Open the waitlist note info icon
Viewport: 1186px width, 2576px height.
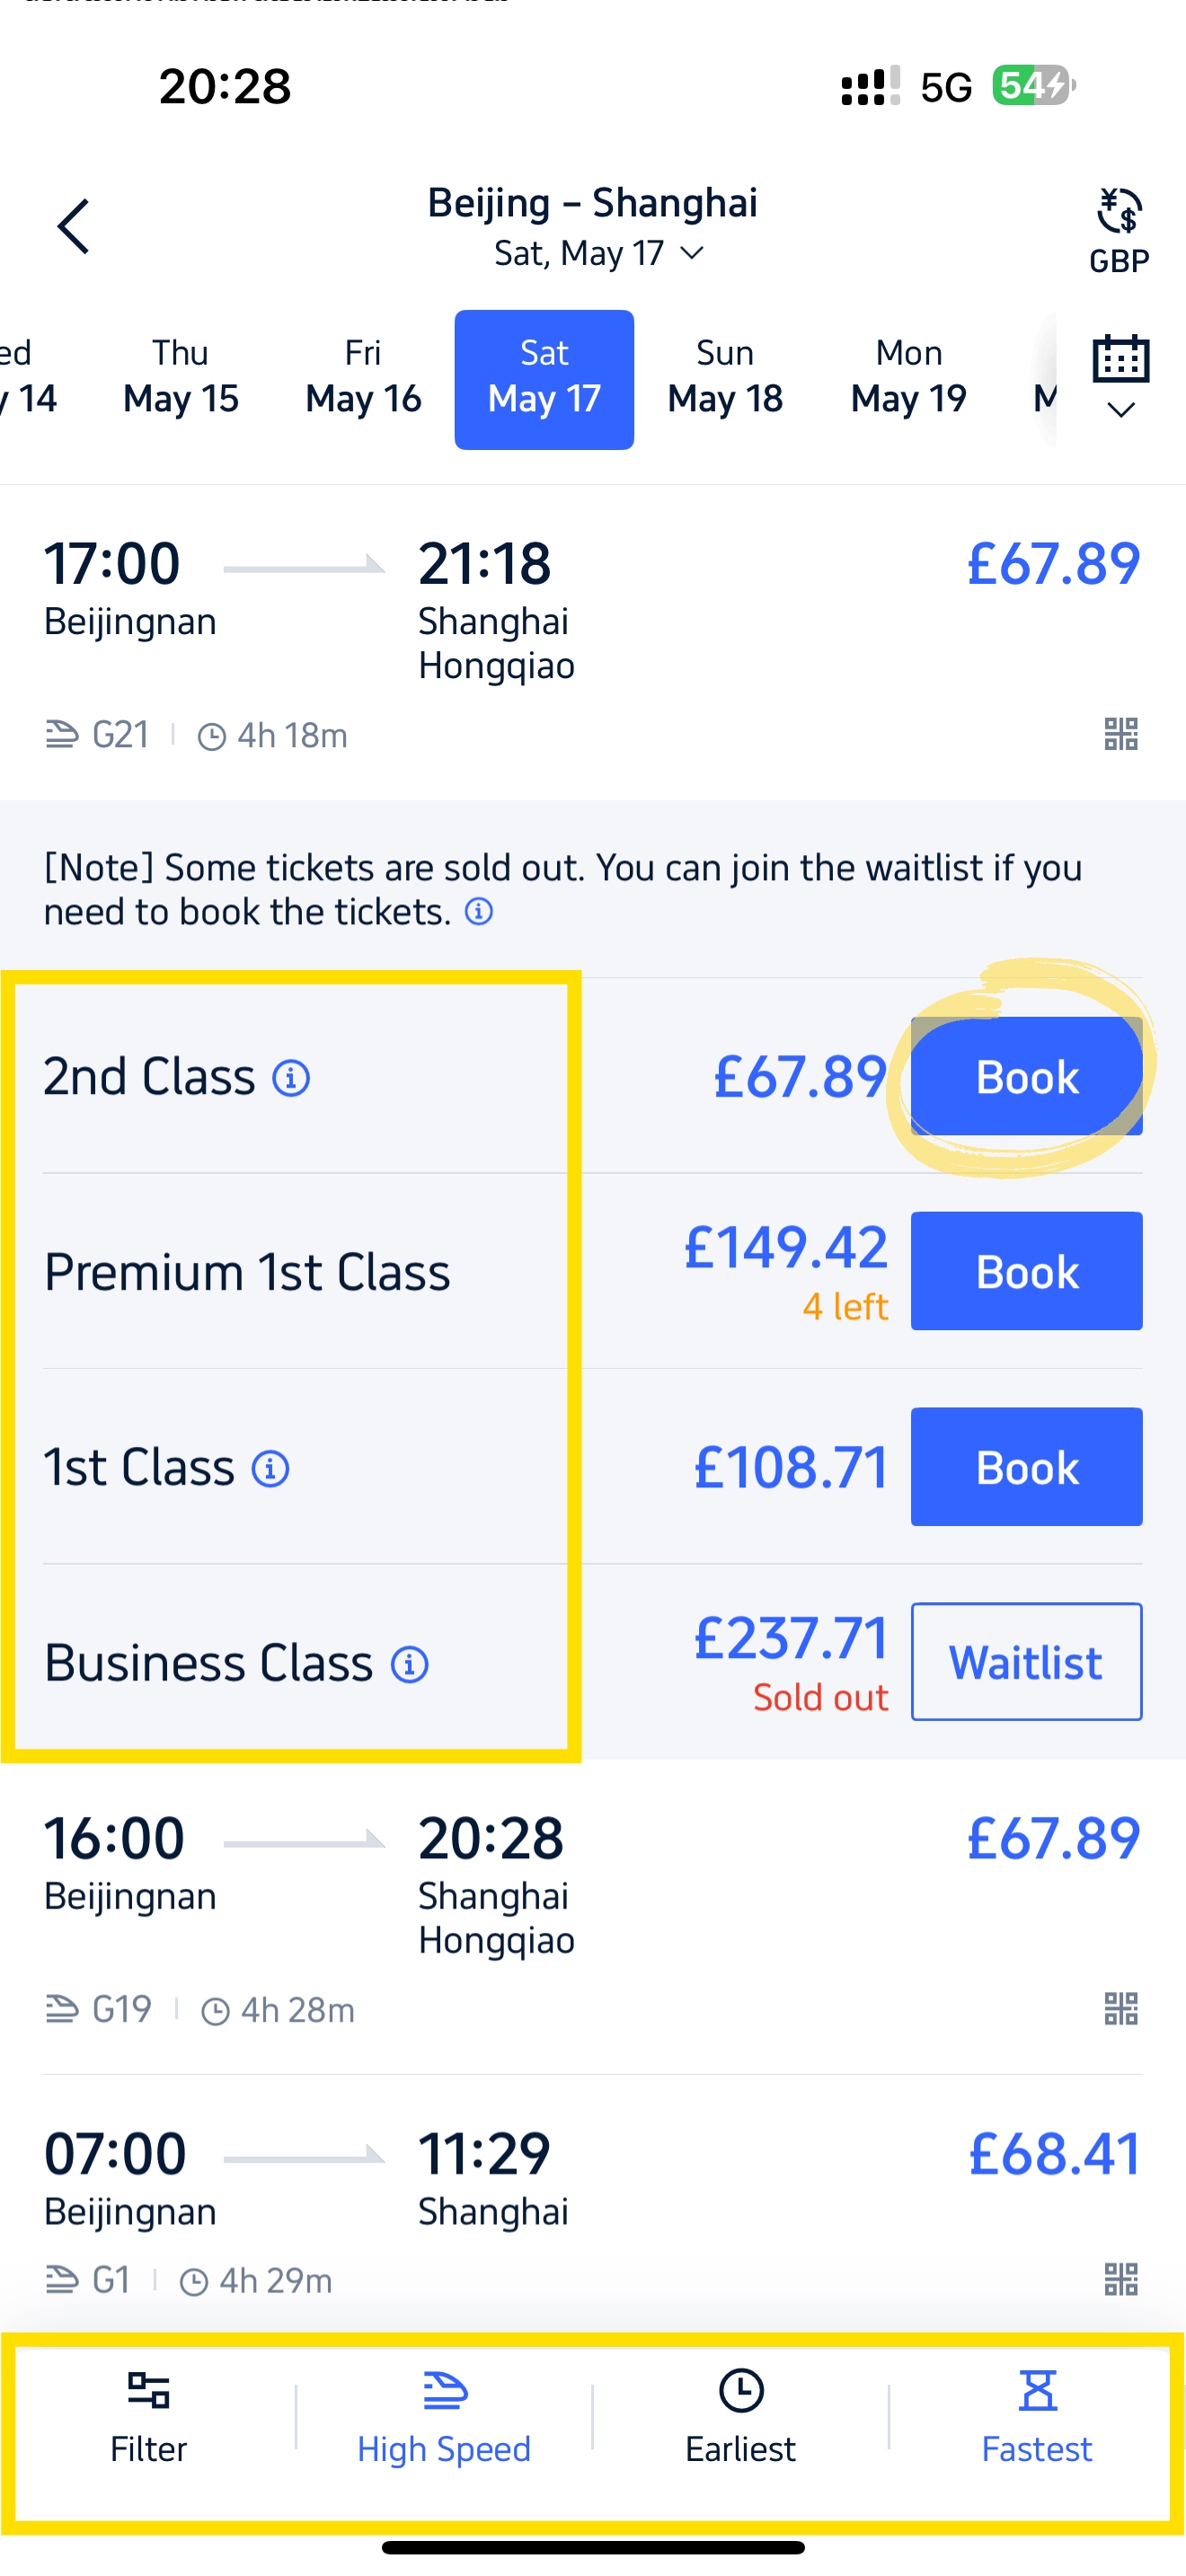[x=479, y=912]
